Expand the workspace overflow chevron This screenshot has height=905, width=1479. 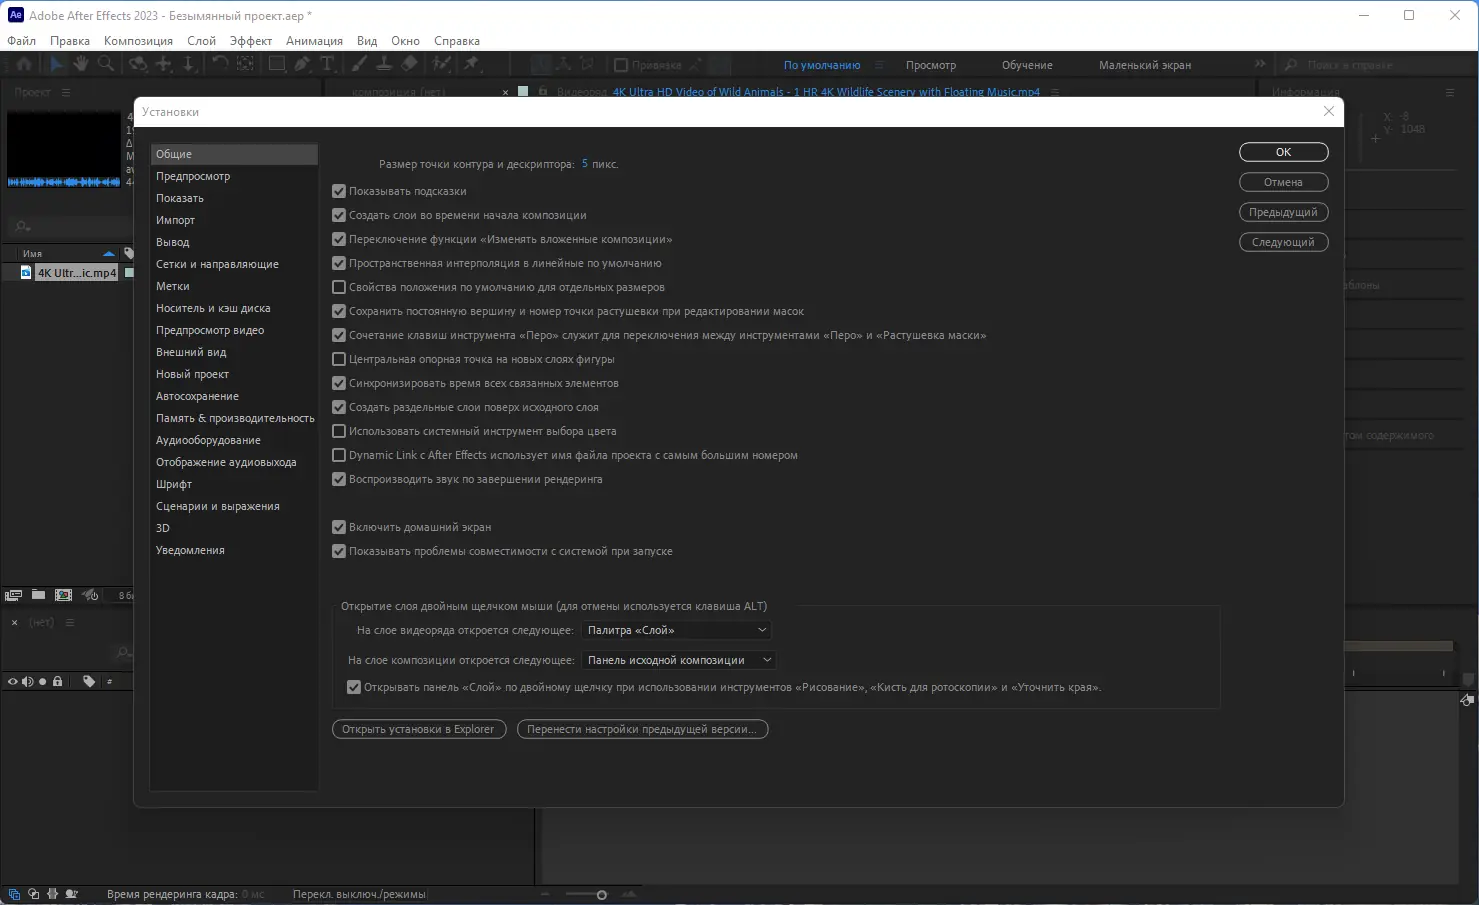click(x=1260, y=64)
